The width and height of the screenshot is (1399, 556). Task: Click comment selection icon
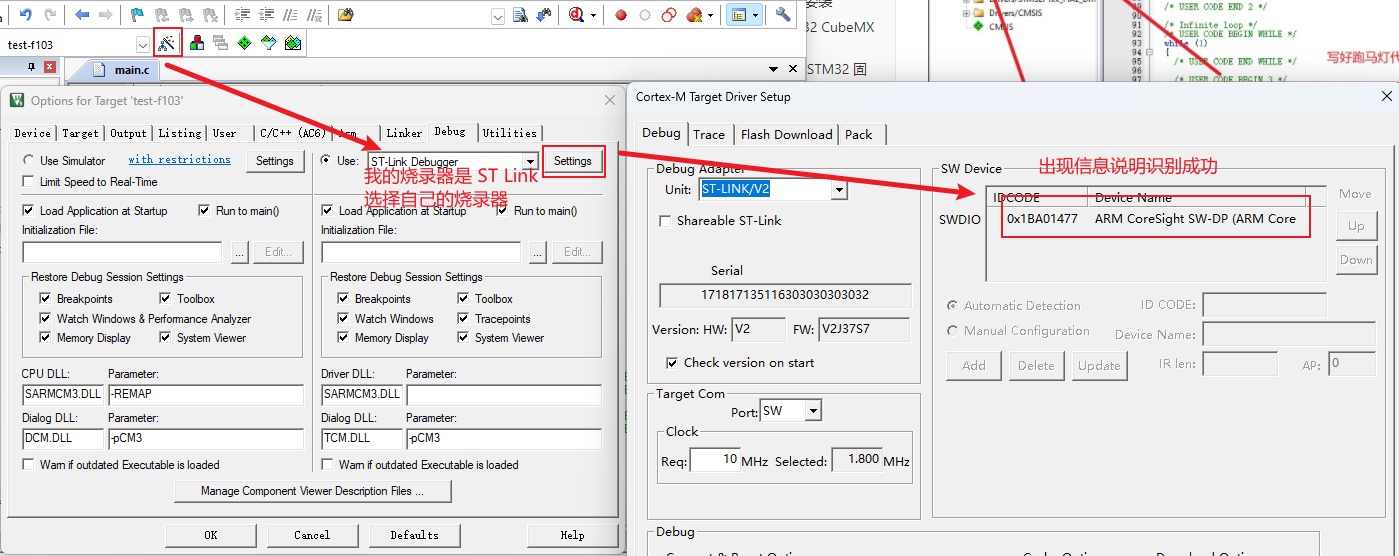click(x=289, y=15)
